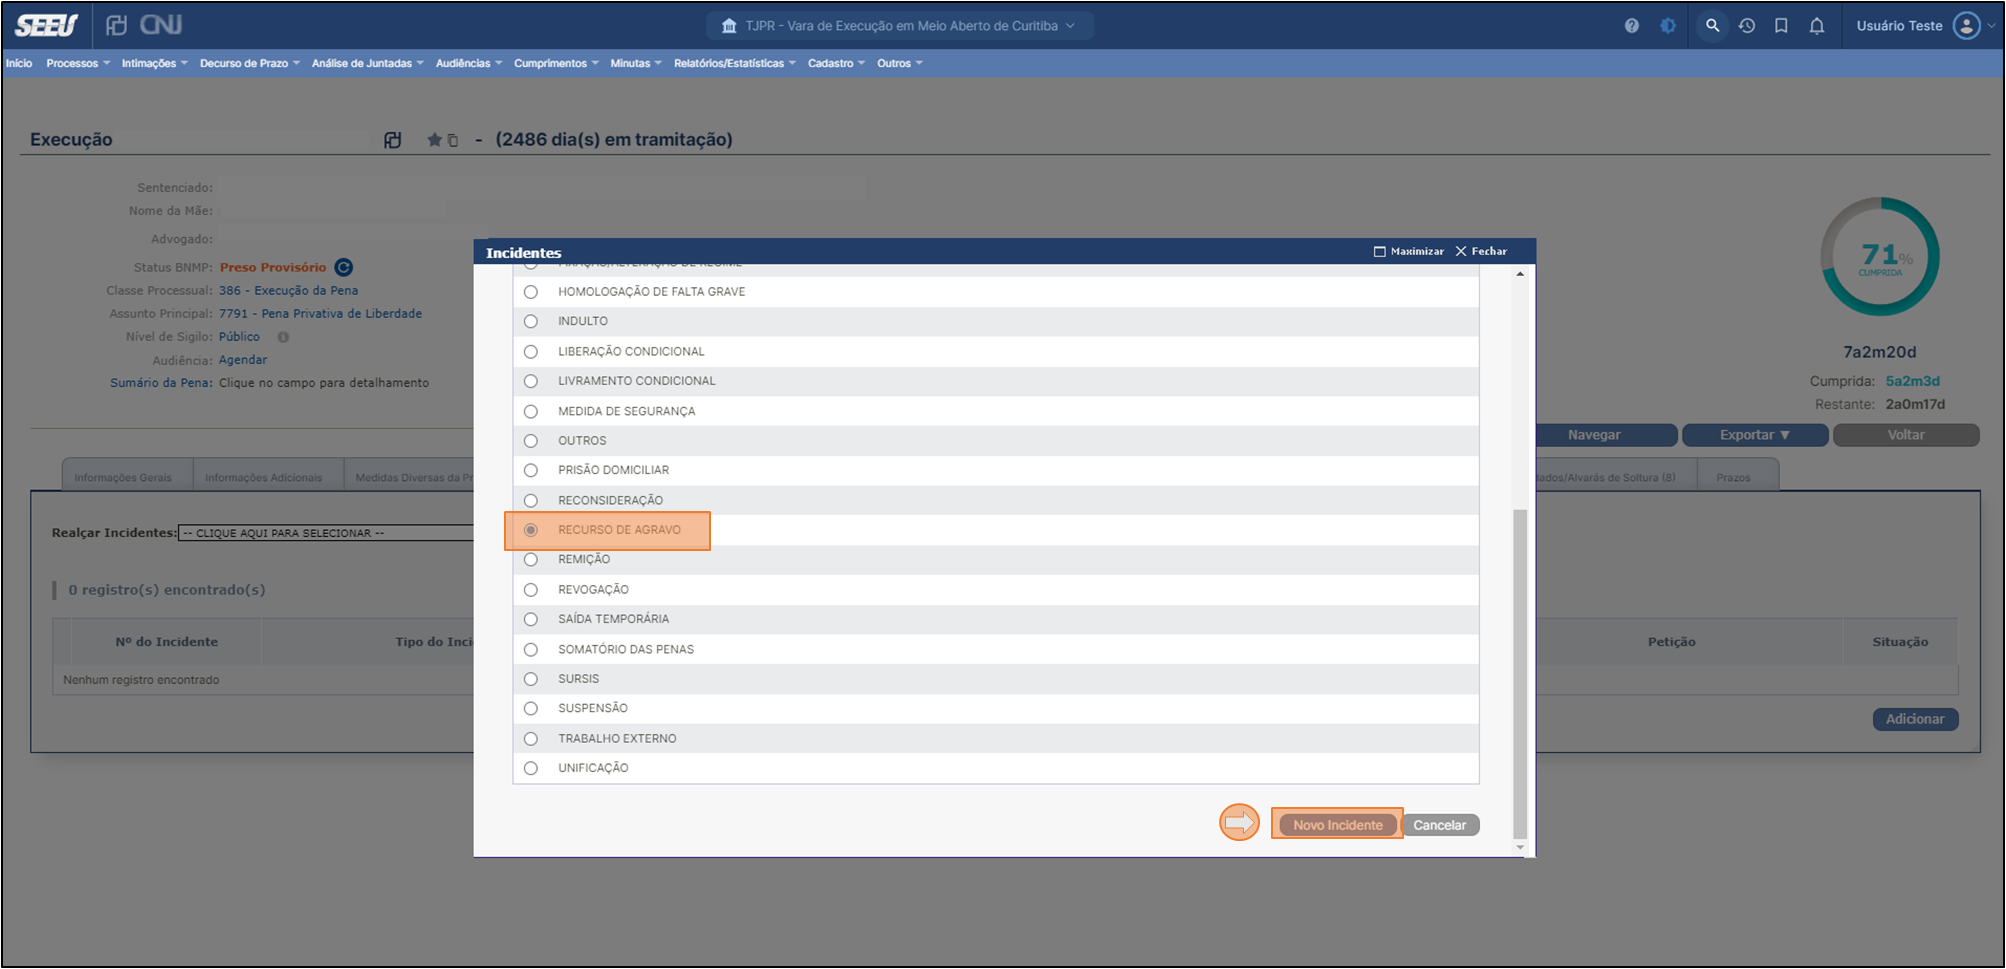The image size is (2006, 969).
Task: Mark process as favorite with star icon
Action: 434,140
